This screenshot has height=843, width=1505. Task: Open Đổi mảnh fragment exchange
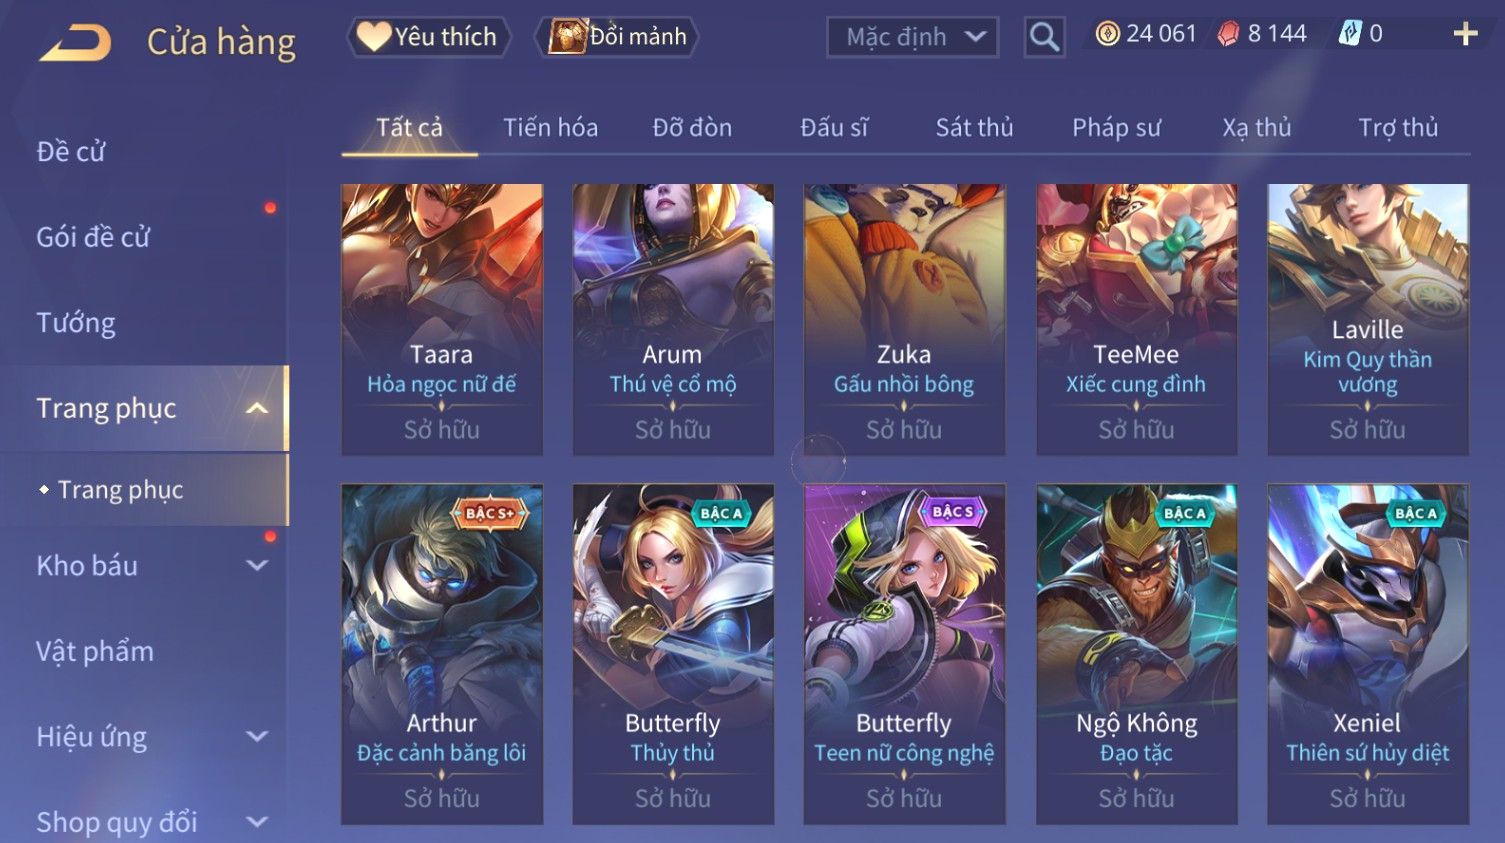pos(617,37)
